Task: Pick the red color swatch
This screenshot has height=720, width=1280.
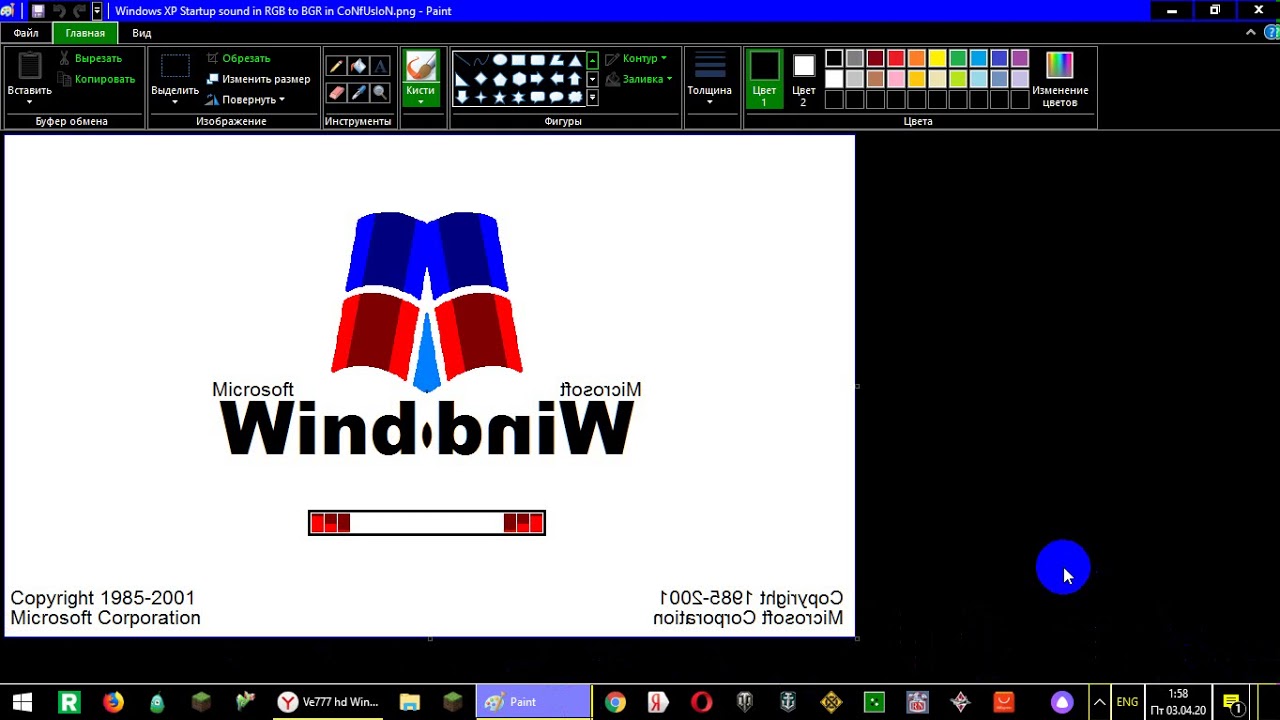Action: pyautogui.click(x=896, y=58)
